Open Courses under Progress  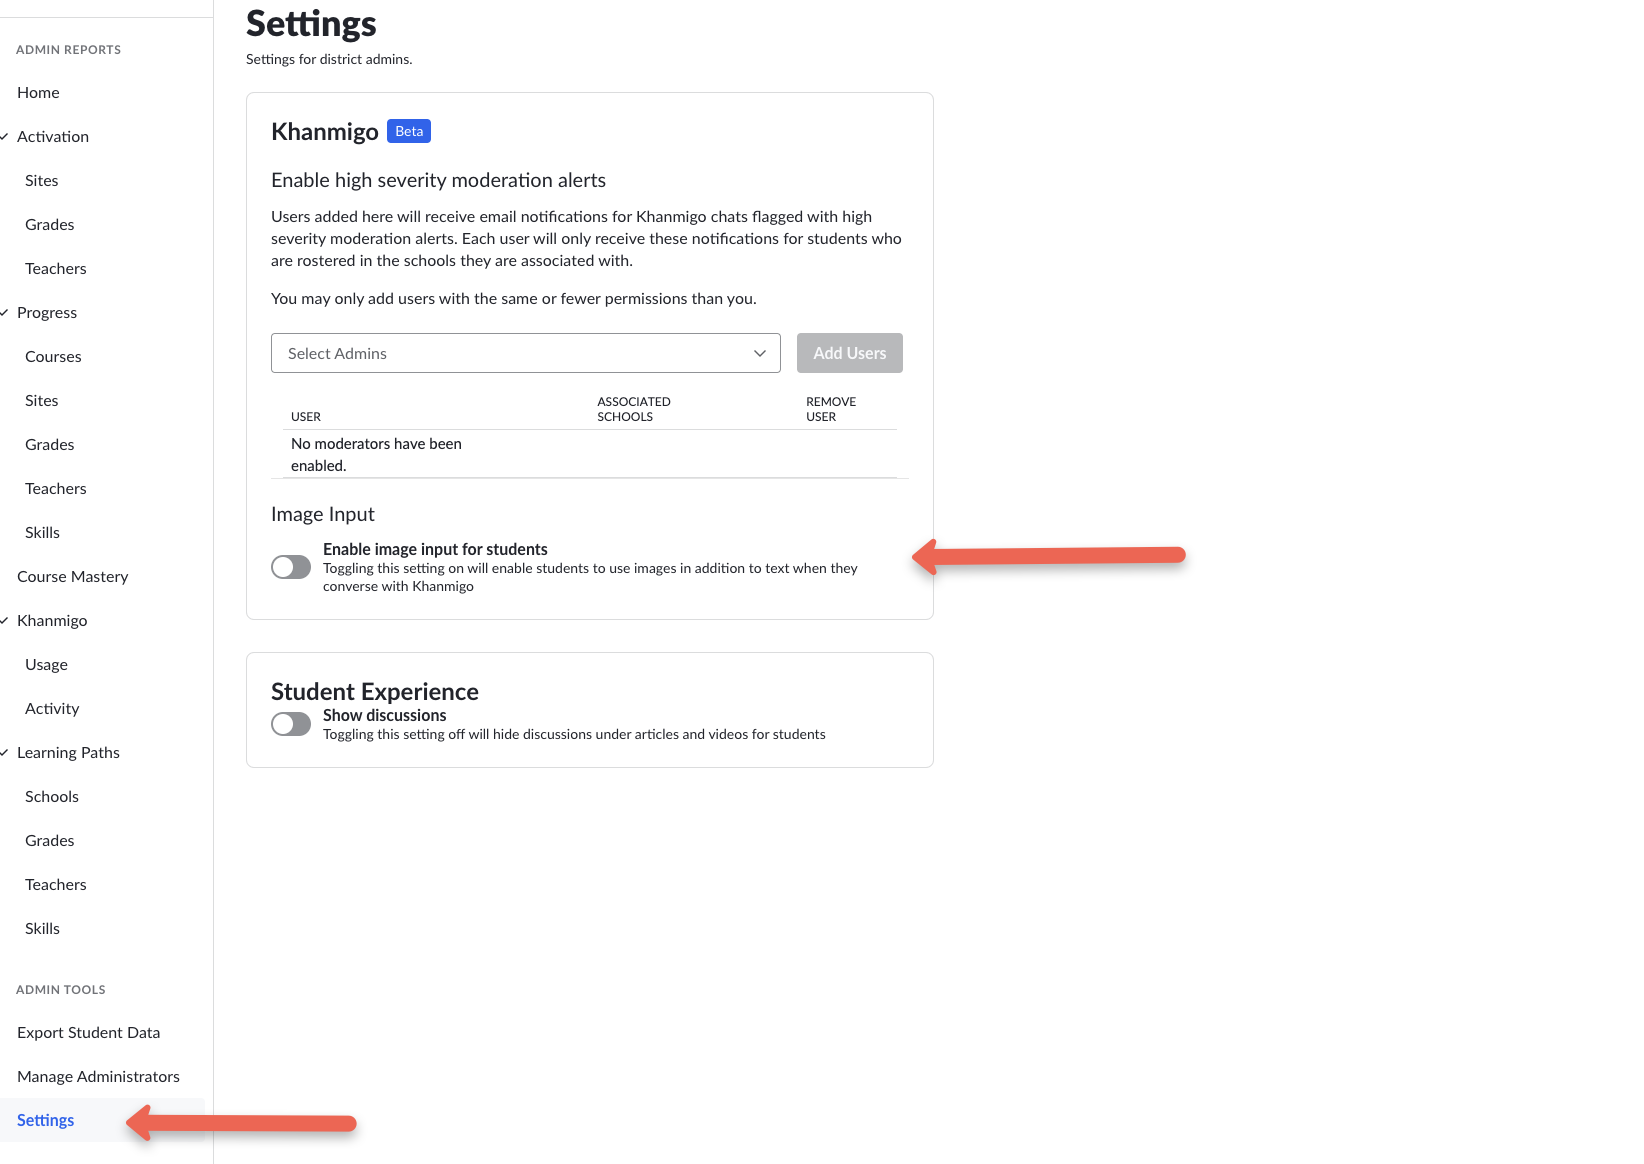[54, 356]
